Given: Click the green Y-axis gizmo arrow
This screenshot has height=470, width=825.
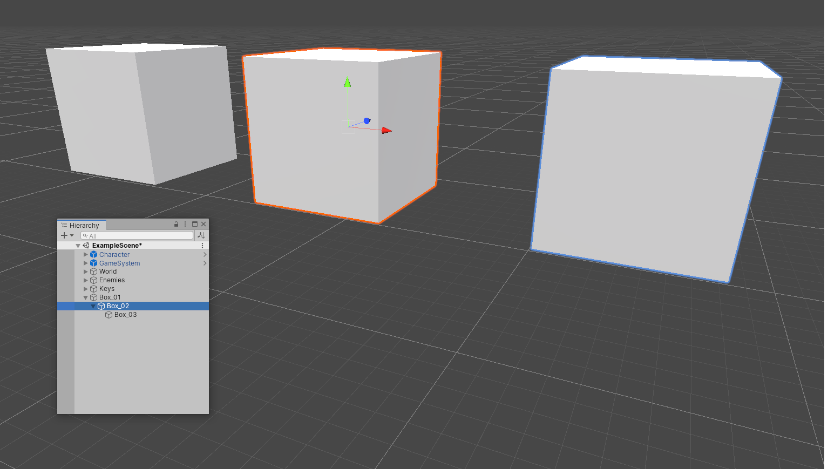Looking at the screenshot, I should pyautogui.click(x=347, y=84).
